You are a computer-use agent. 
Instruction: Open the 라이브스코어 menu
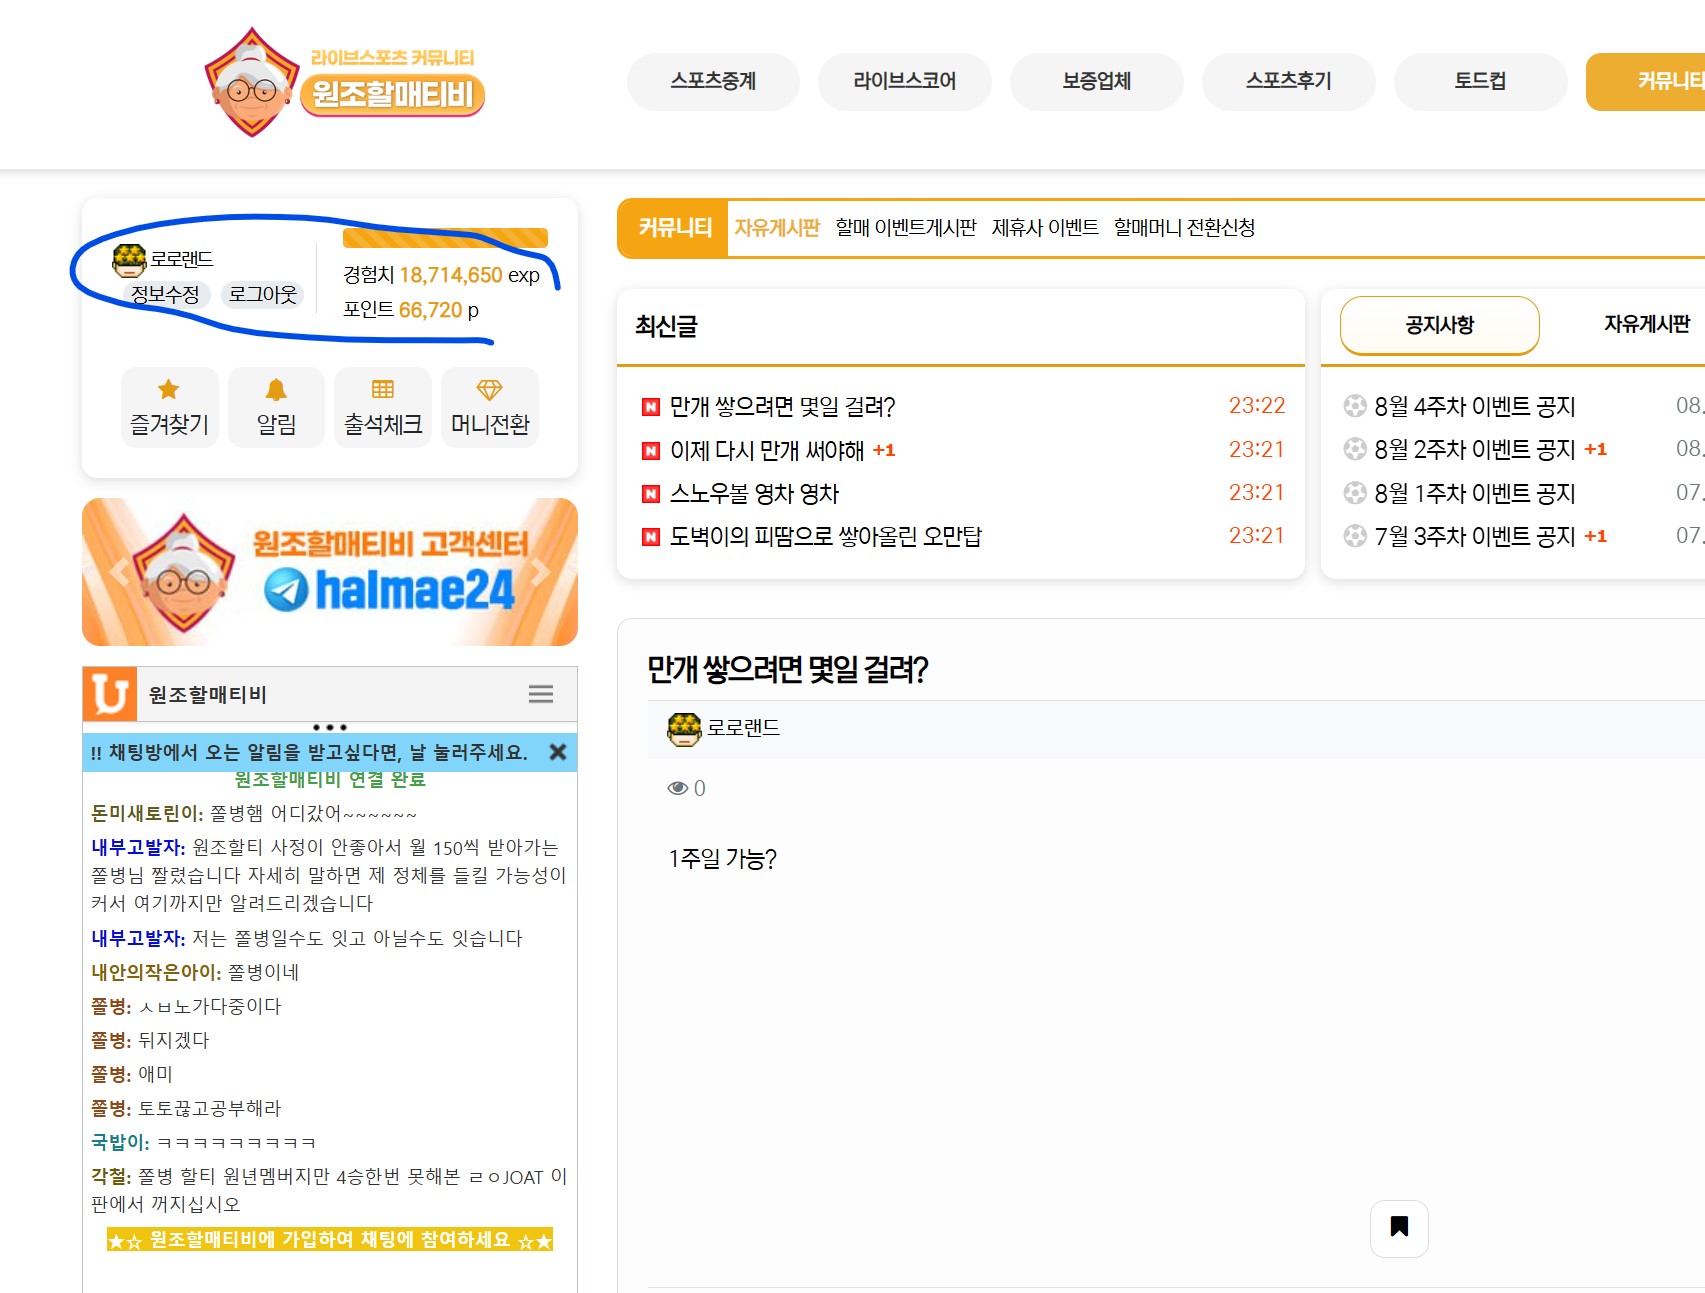tap(904, 81)
